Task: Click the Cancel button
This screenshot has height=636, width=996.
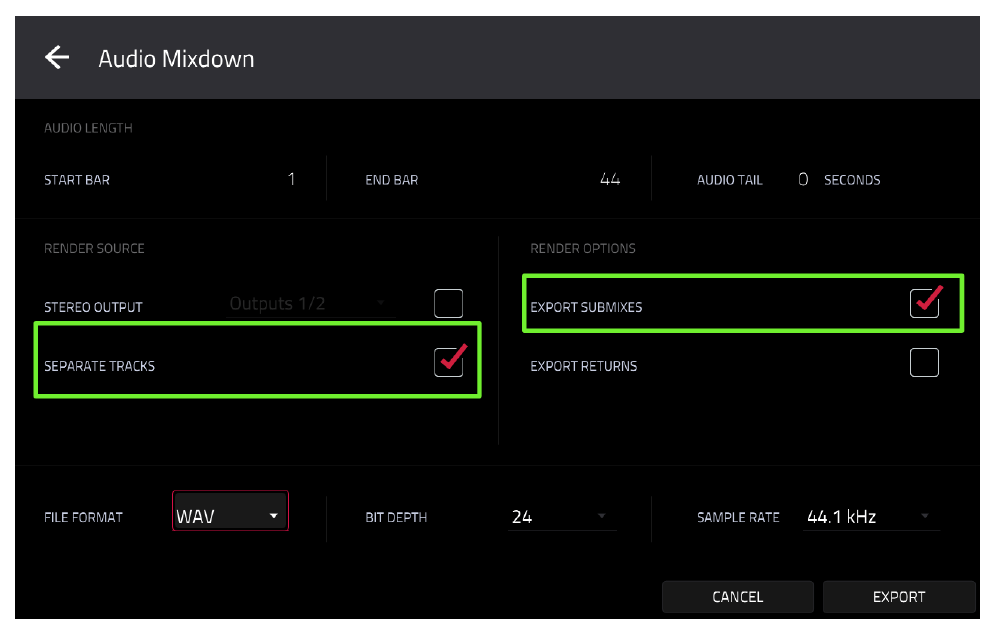Action: (737, 597)
